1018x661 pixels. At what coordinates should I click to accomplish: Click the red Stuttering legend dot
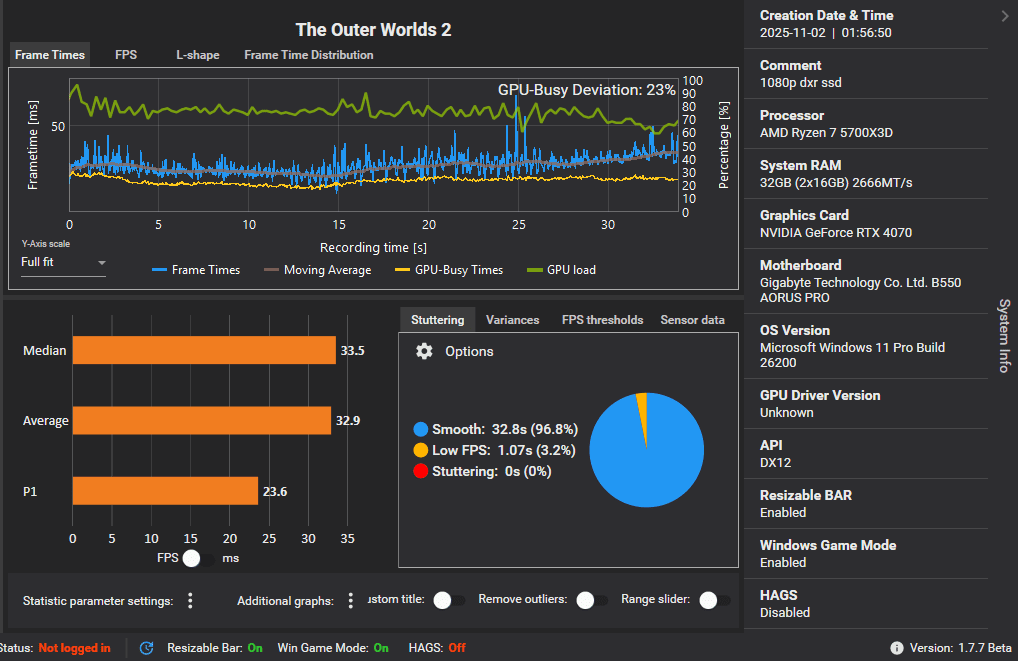(x=421, y=471)
